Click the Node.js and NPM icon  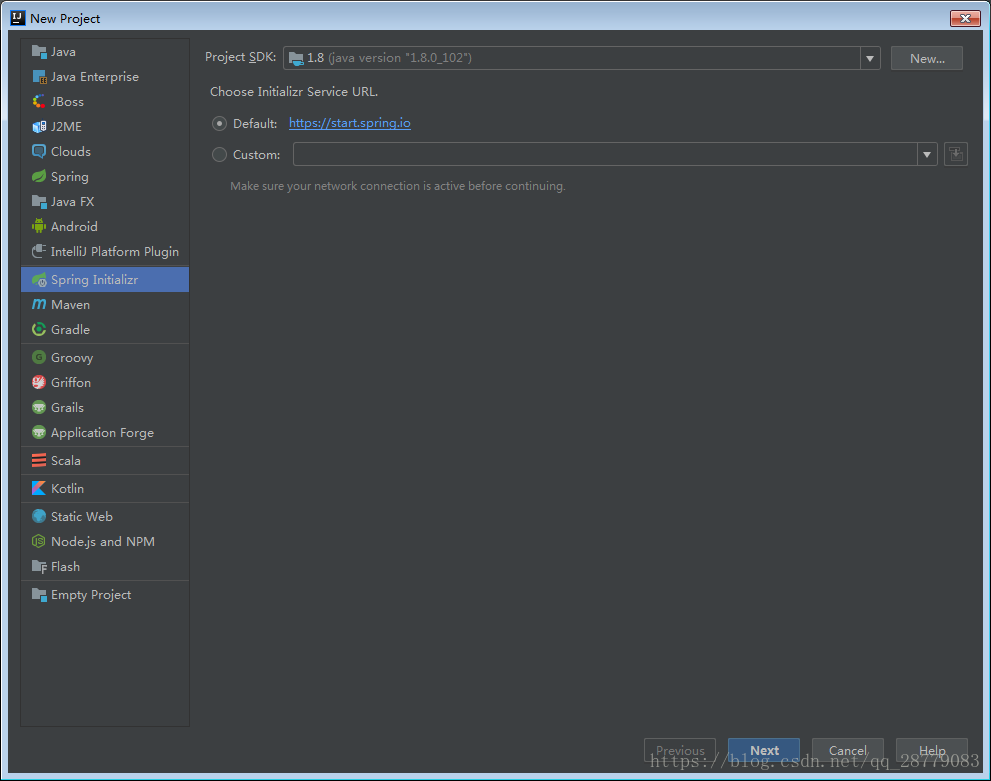coord(39,542)
